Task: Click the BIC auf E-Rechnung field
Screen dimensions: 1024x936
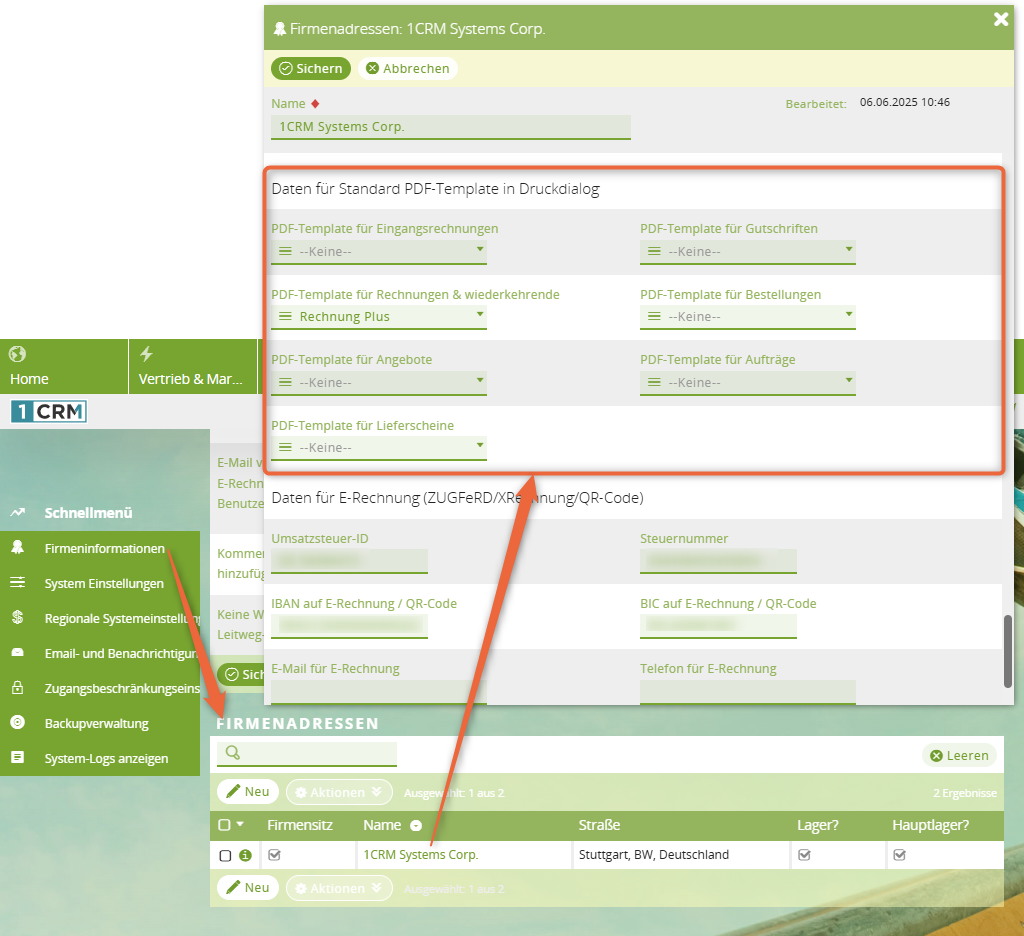Action: [718, 626]
